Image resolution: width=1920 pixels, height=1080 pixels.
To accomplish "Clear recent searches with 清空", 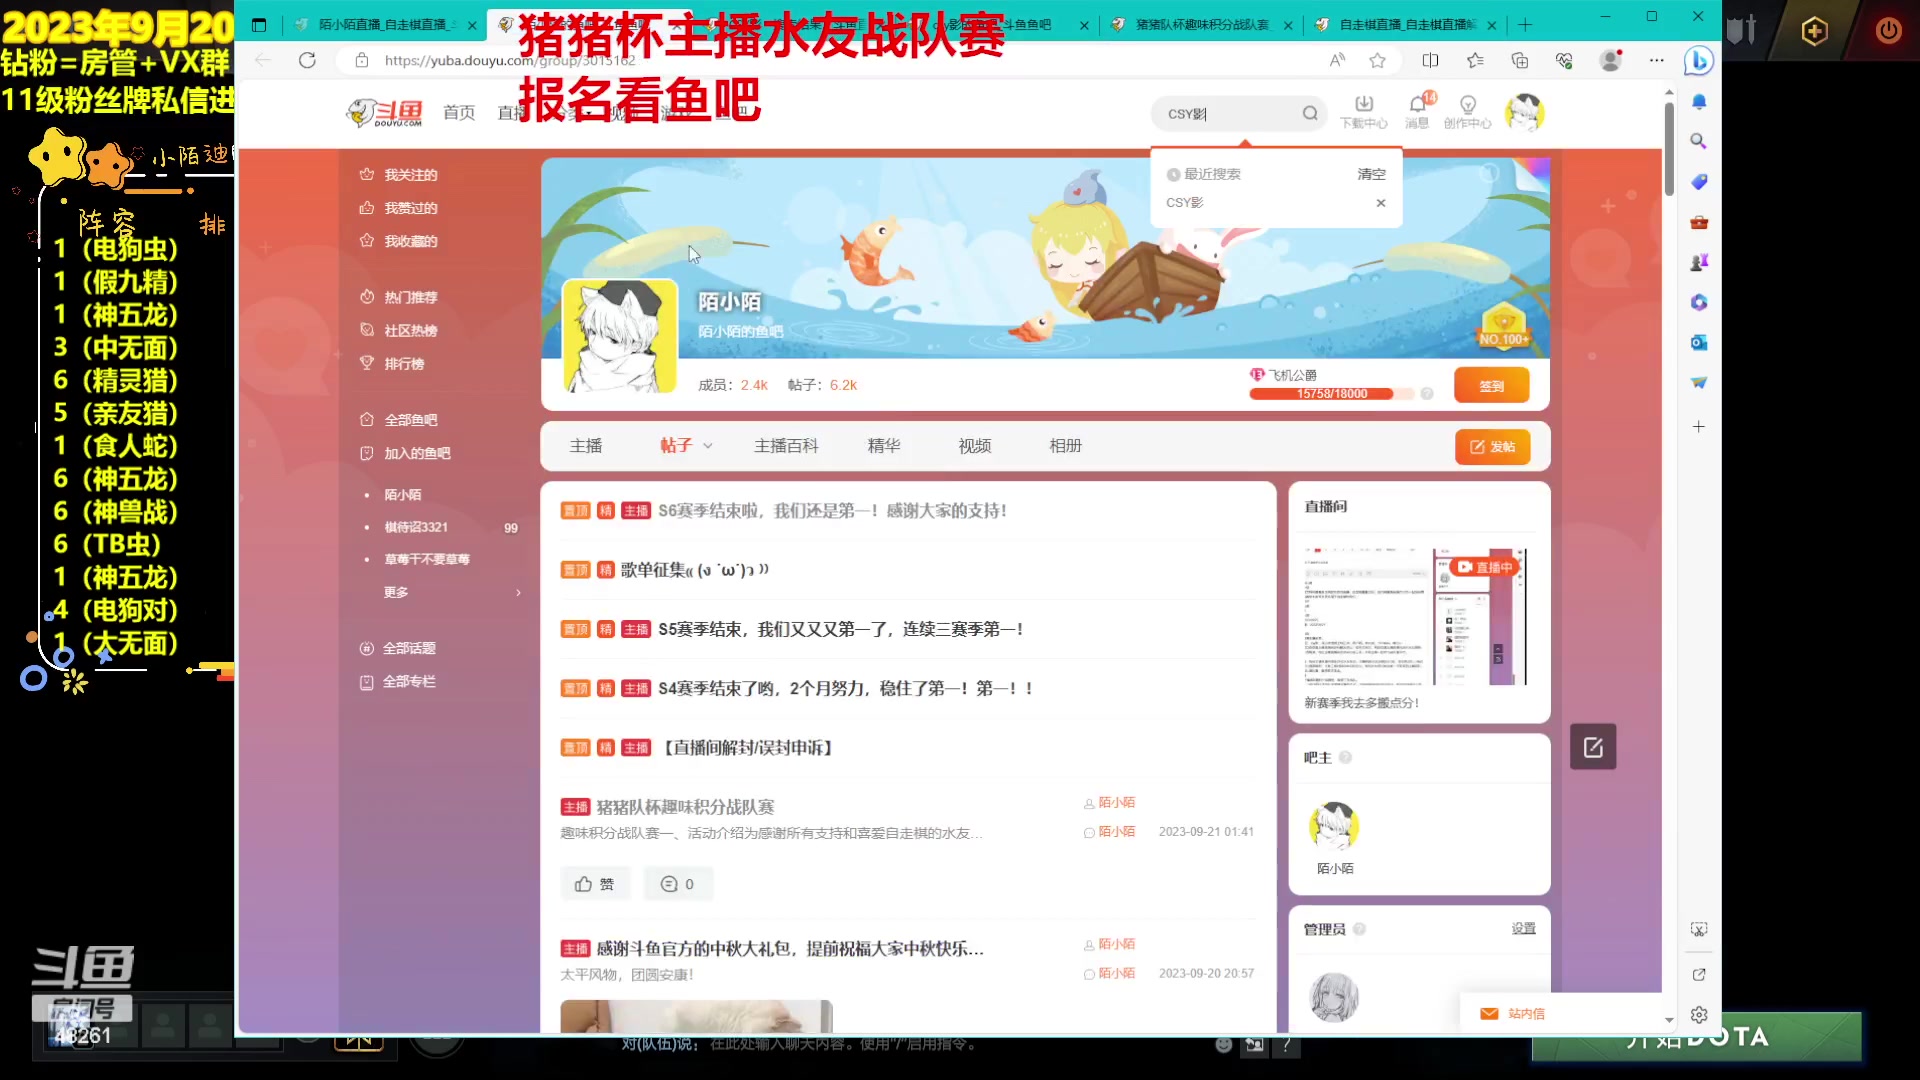I will coord(1371,174).
